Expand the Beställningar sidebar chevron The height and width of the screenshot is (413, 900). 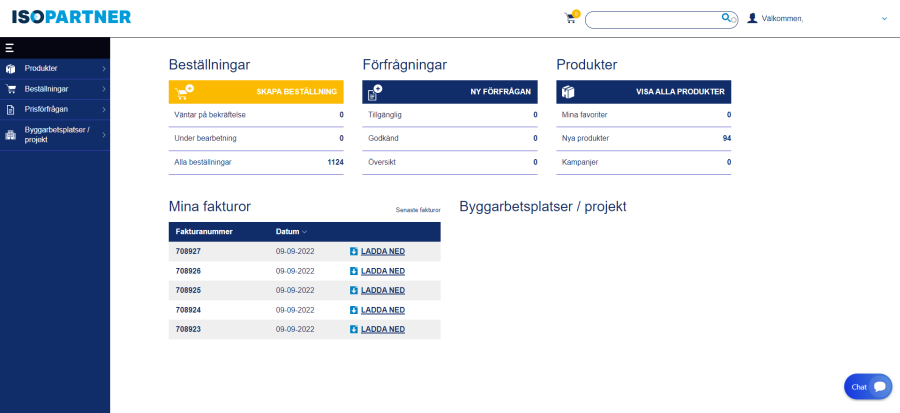(103, 89)
